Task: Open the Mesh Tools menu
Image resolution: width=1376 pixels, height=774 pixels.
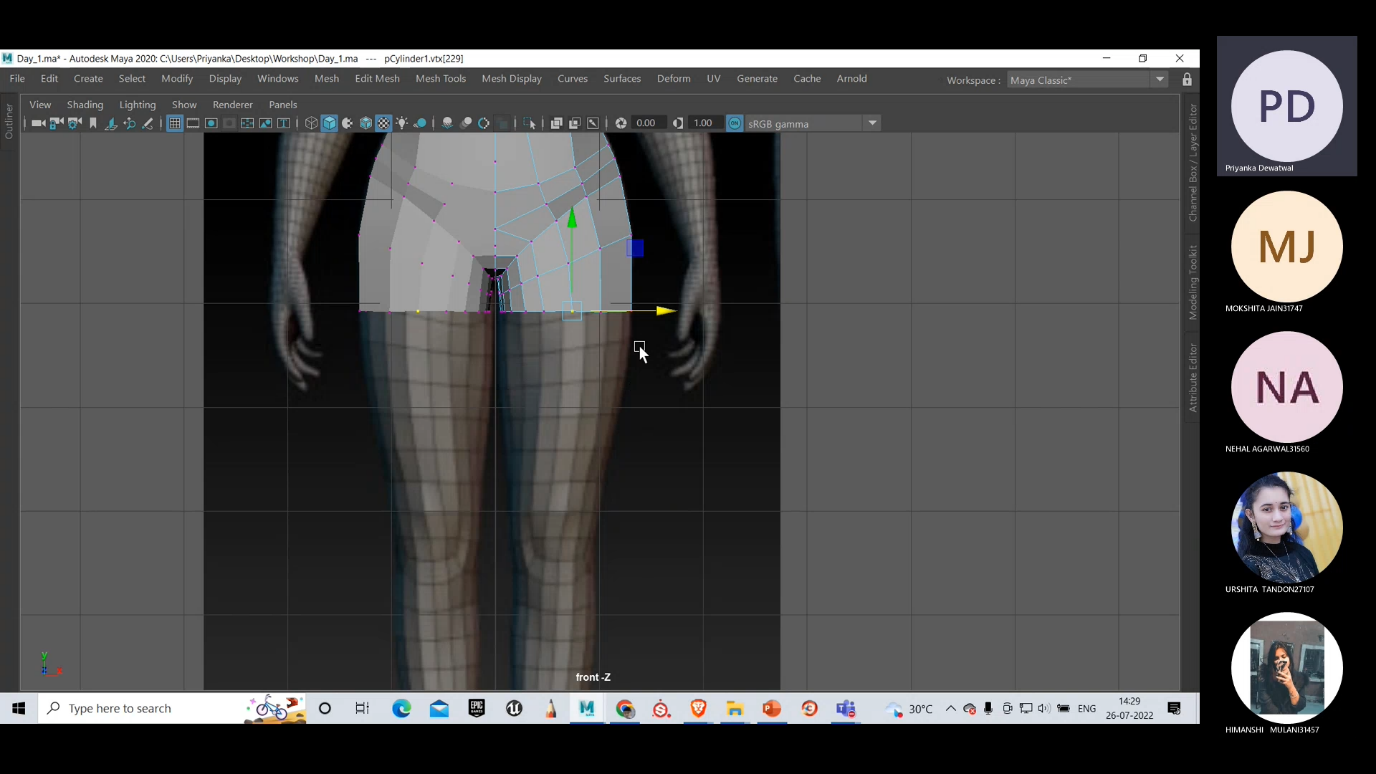Action: click(440, 79)
